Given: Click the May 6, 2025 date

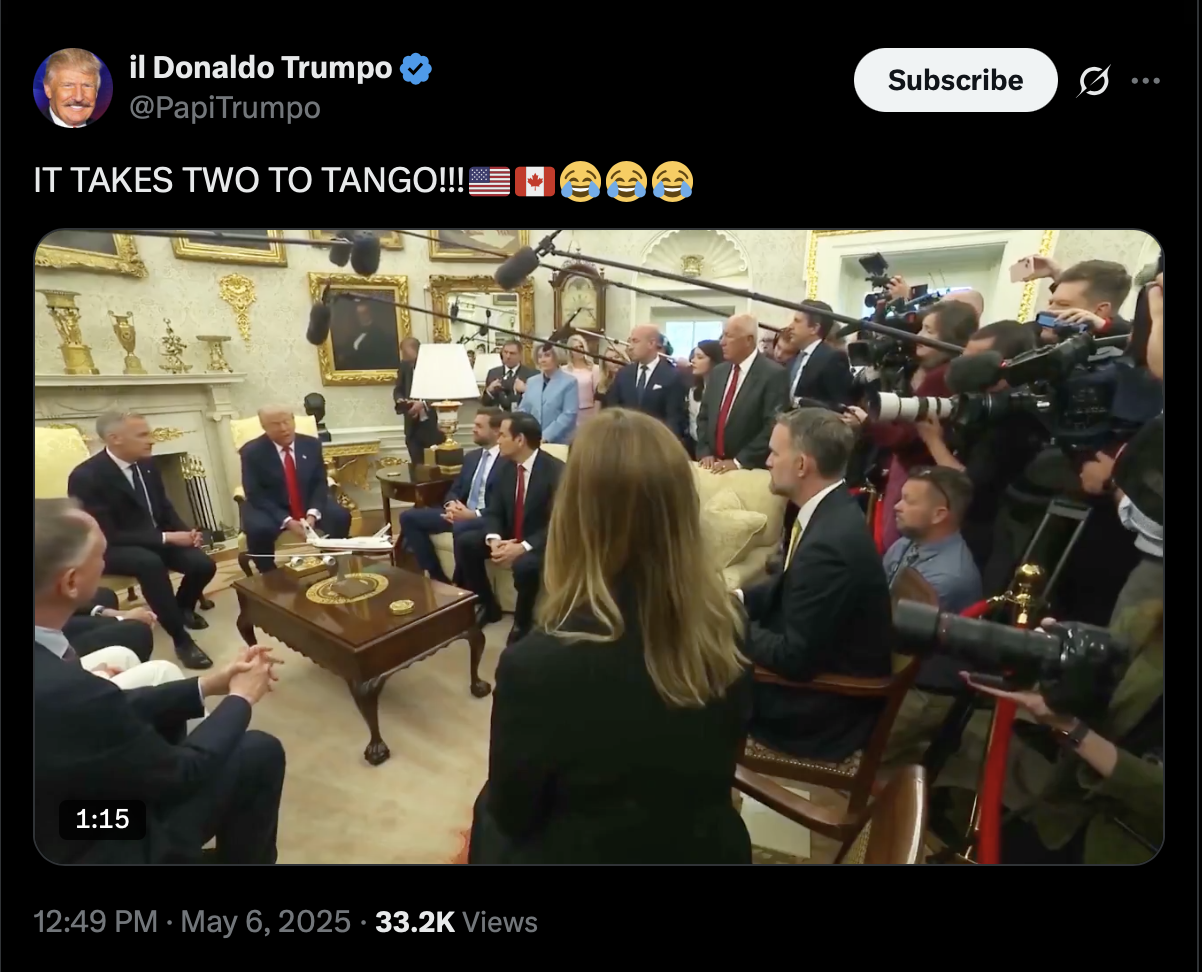Looking at the screenshot, I should coord(265,921).
